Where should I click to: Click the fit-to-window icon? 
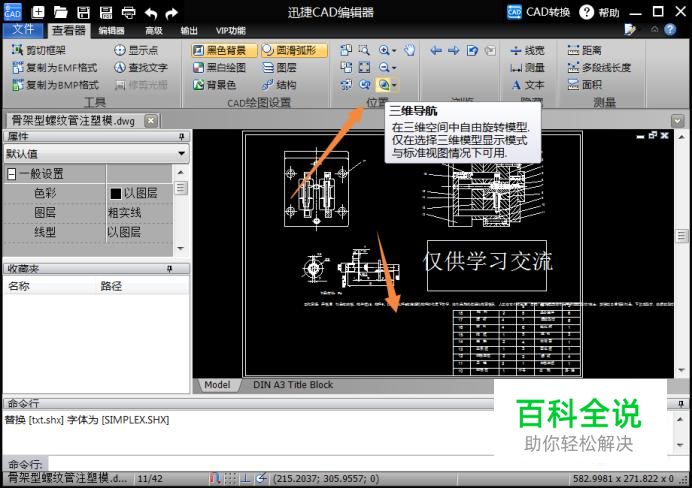click(x=364, y=68)
